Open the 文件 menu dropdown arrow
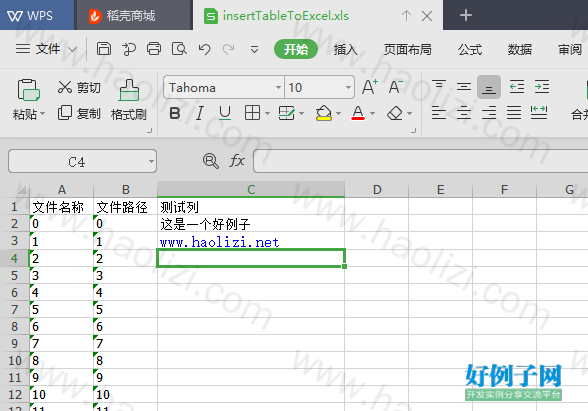This screenshot has height=411, width=588. (x=73, y=49)
